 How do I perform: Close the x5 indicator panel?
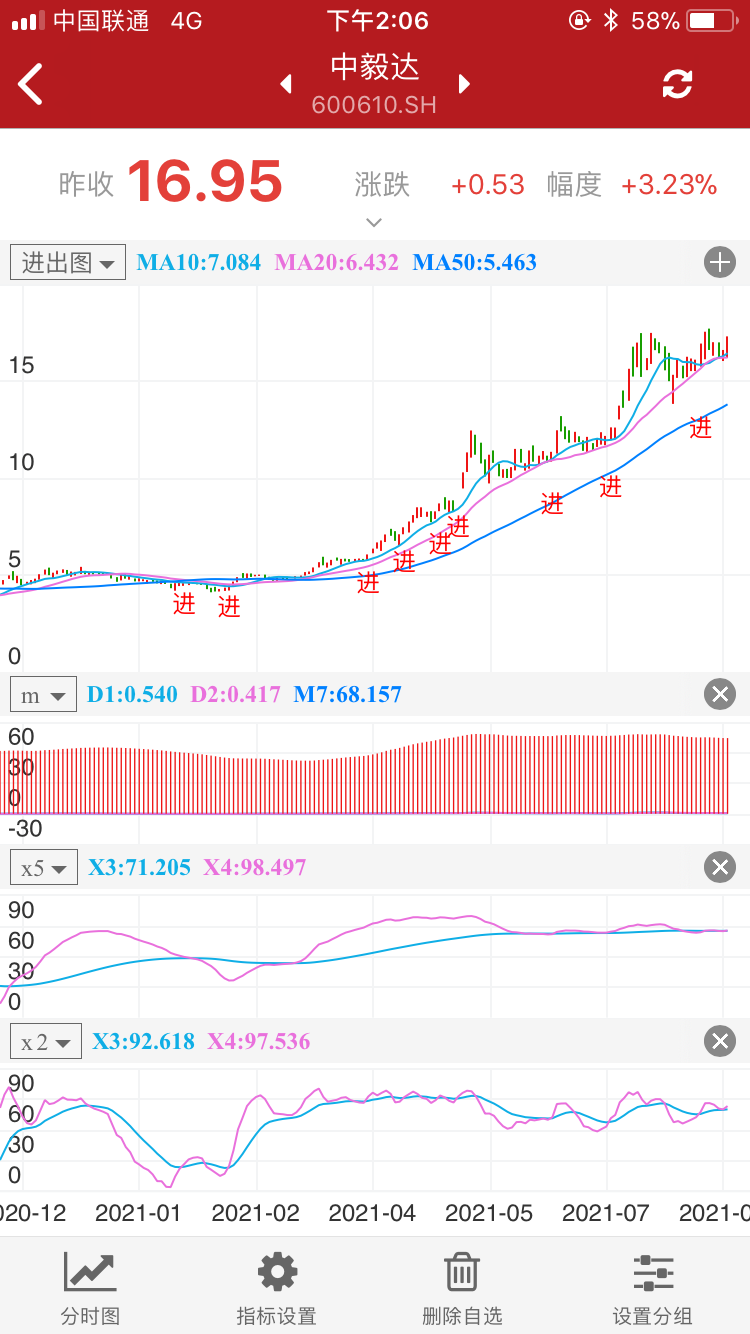pyautogui.click(x=720, y=867)
